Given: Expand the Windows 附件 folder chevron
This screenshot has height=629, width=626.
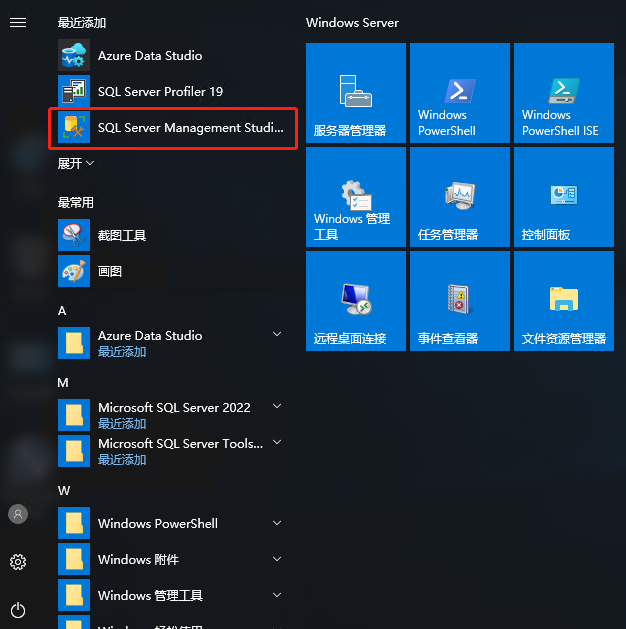Looking at the screenshot, I should pyautogui.click(x=277, y=559).
